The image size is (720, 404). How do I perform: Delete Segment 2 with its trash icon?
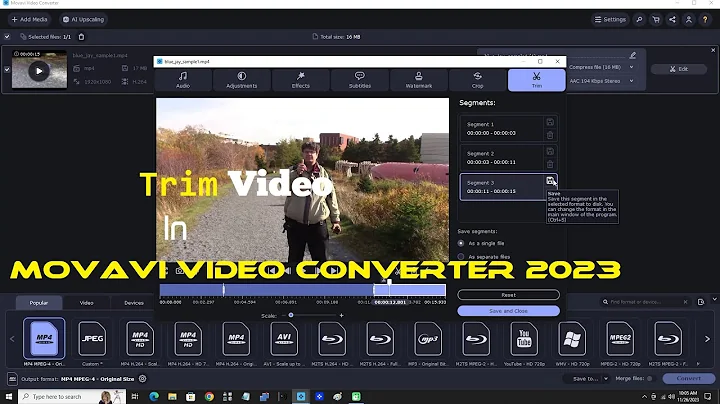tap(550, 164)
